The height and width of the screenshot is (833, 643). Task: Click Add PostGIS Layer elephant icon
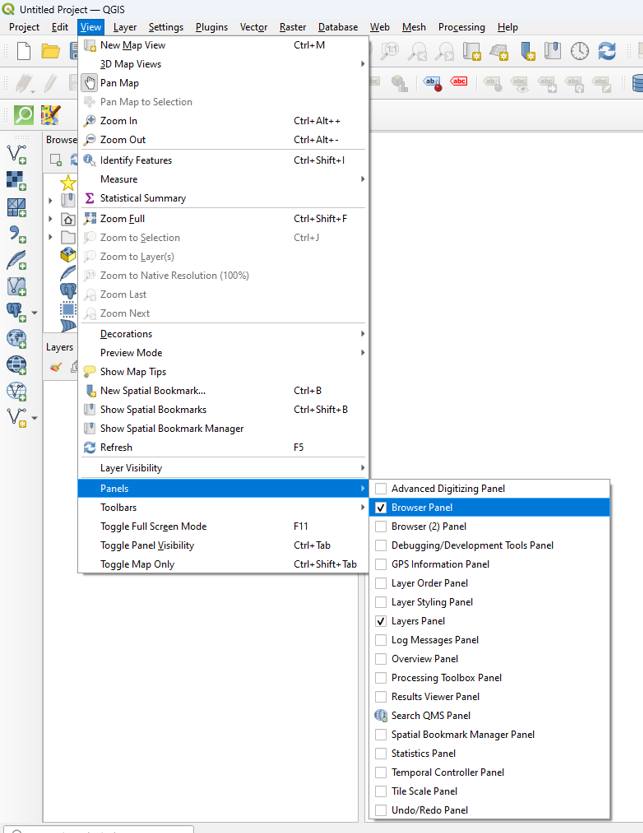point(16,312)
